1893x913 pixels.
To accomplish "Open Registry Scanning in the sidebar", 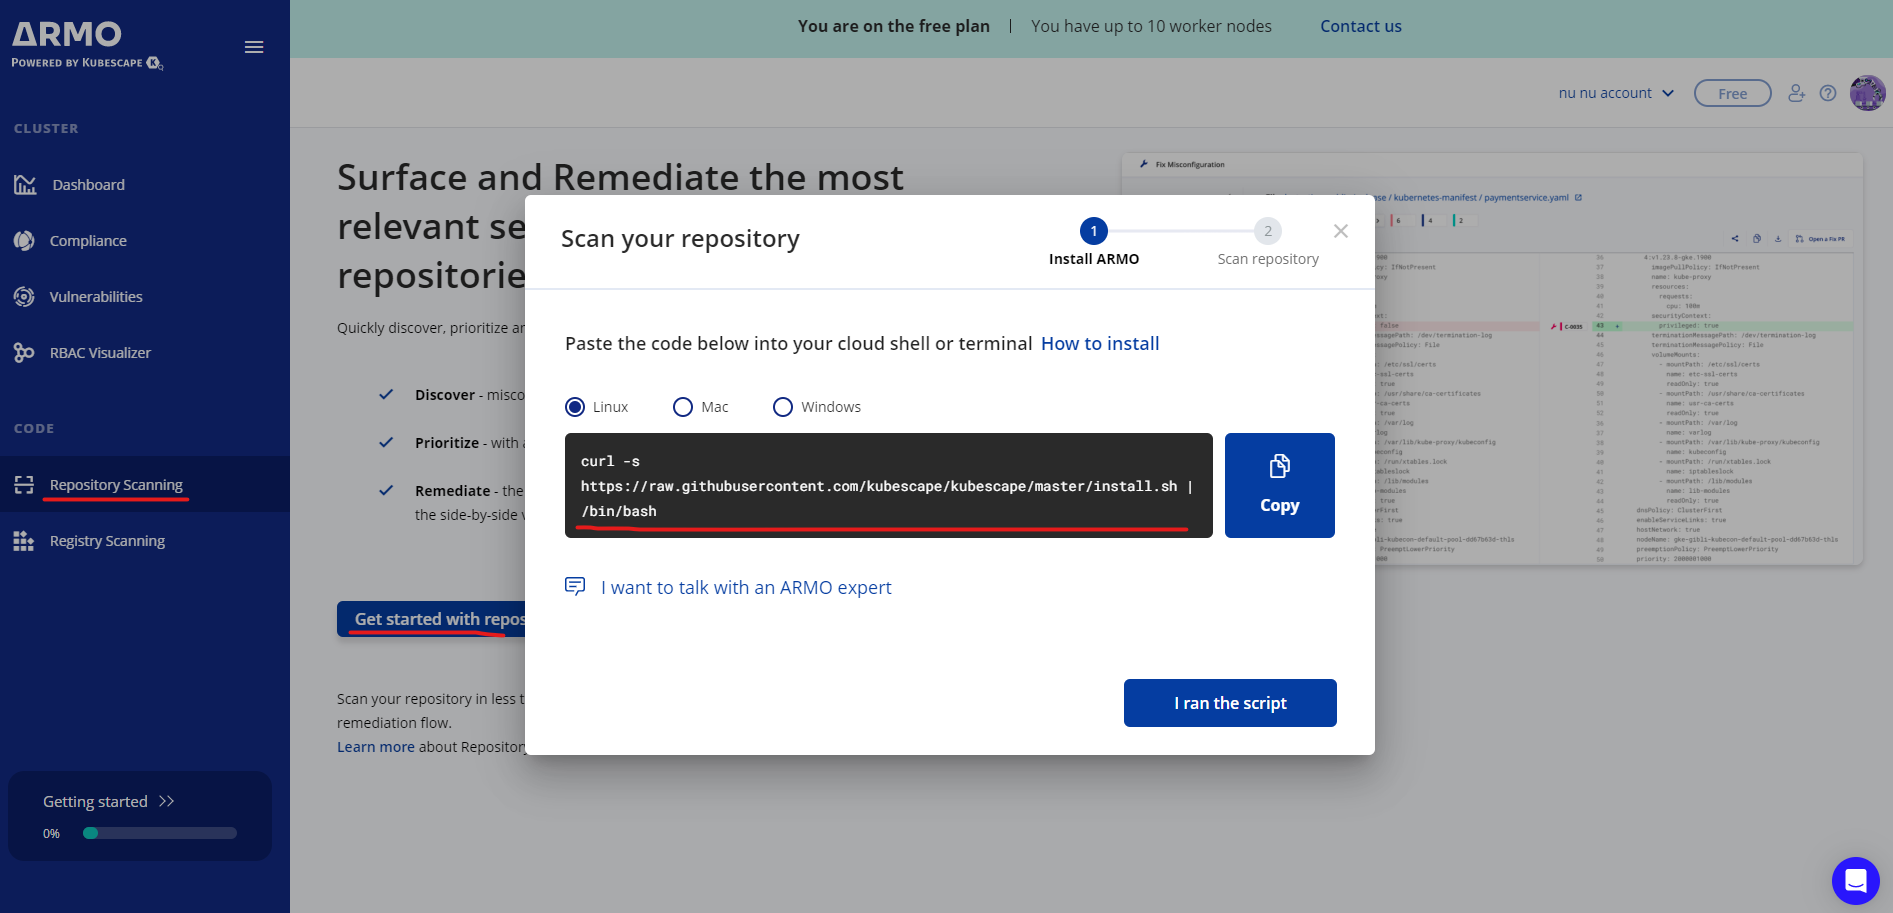I will [x=145, y=541].
